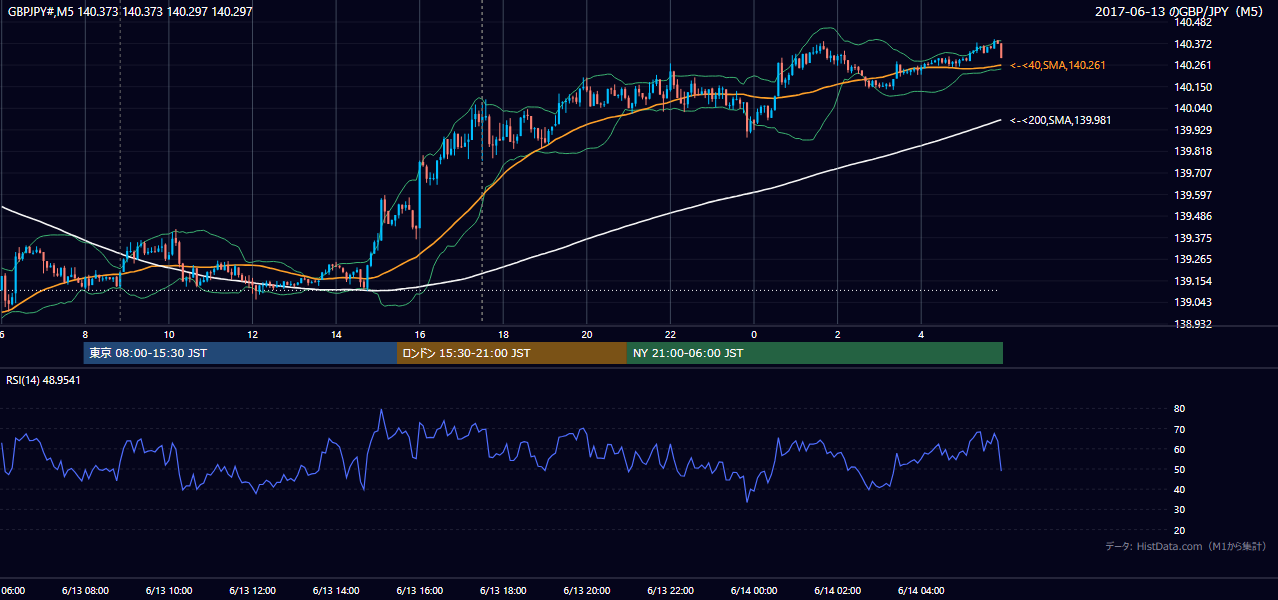Click price axis label 139.818
This screenshot has width=1278, height=600.
pos(1195,151)
